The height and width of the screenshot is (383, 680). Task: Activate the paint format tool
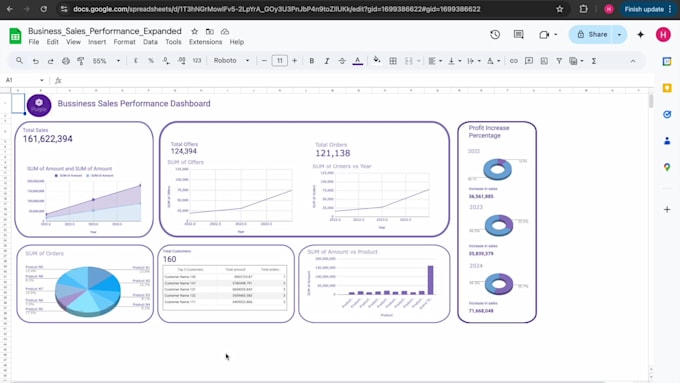[81, 61]
